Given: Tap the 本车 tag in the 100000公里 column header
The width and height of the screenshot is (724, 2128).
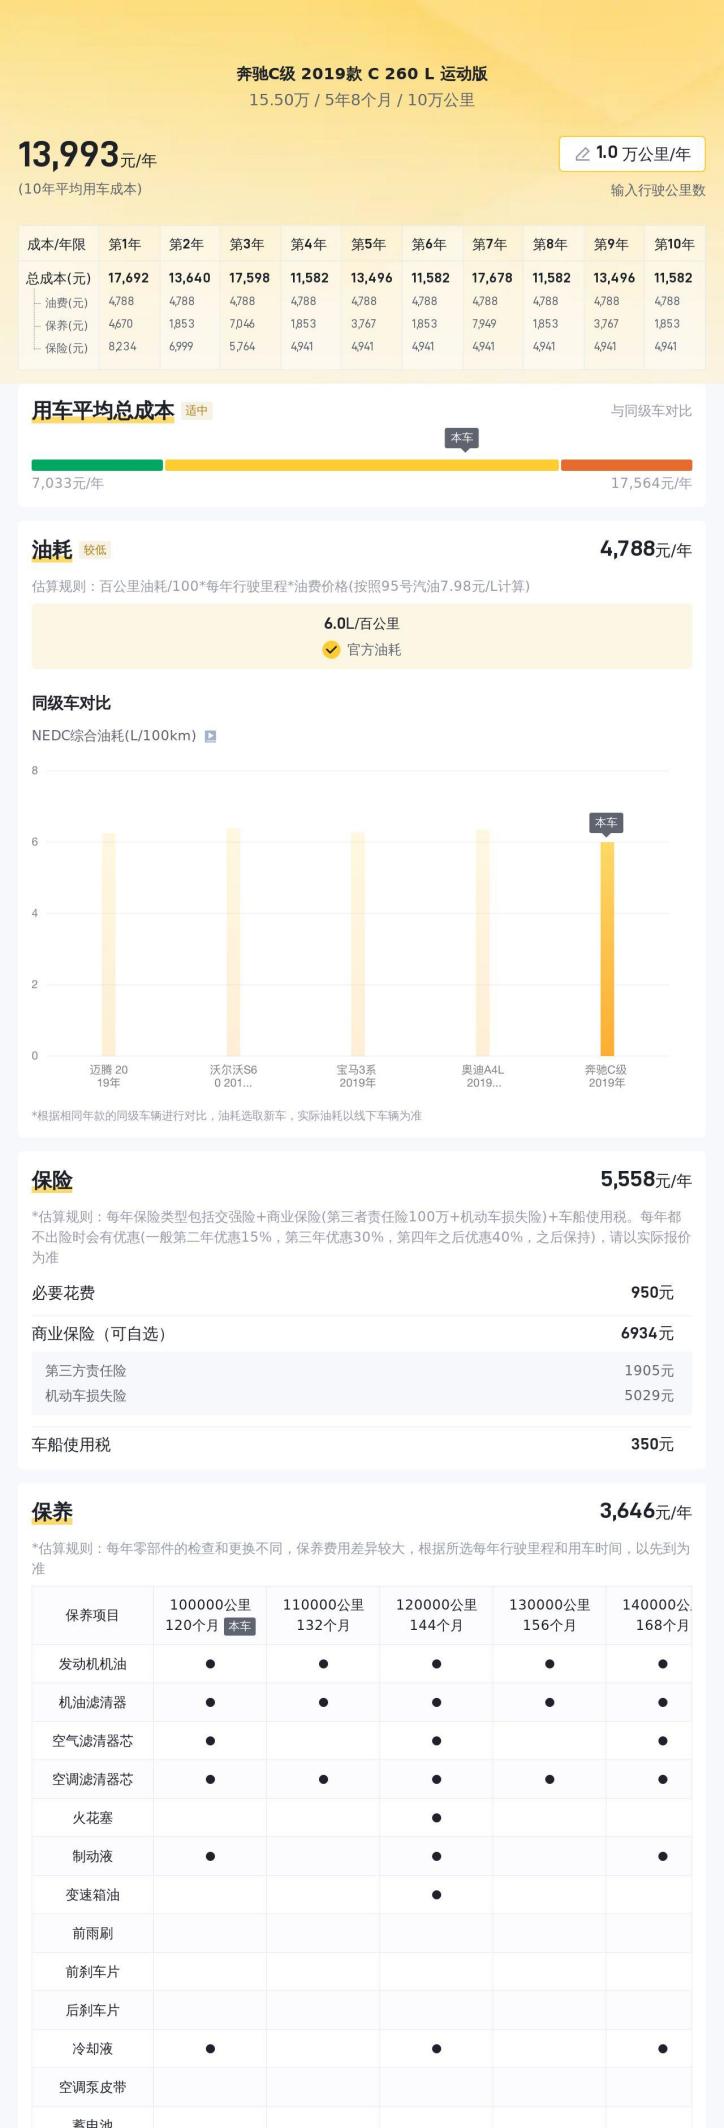Looking at the screenshot, I should tap(240, 1626).
